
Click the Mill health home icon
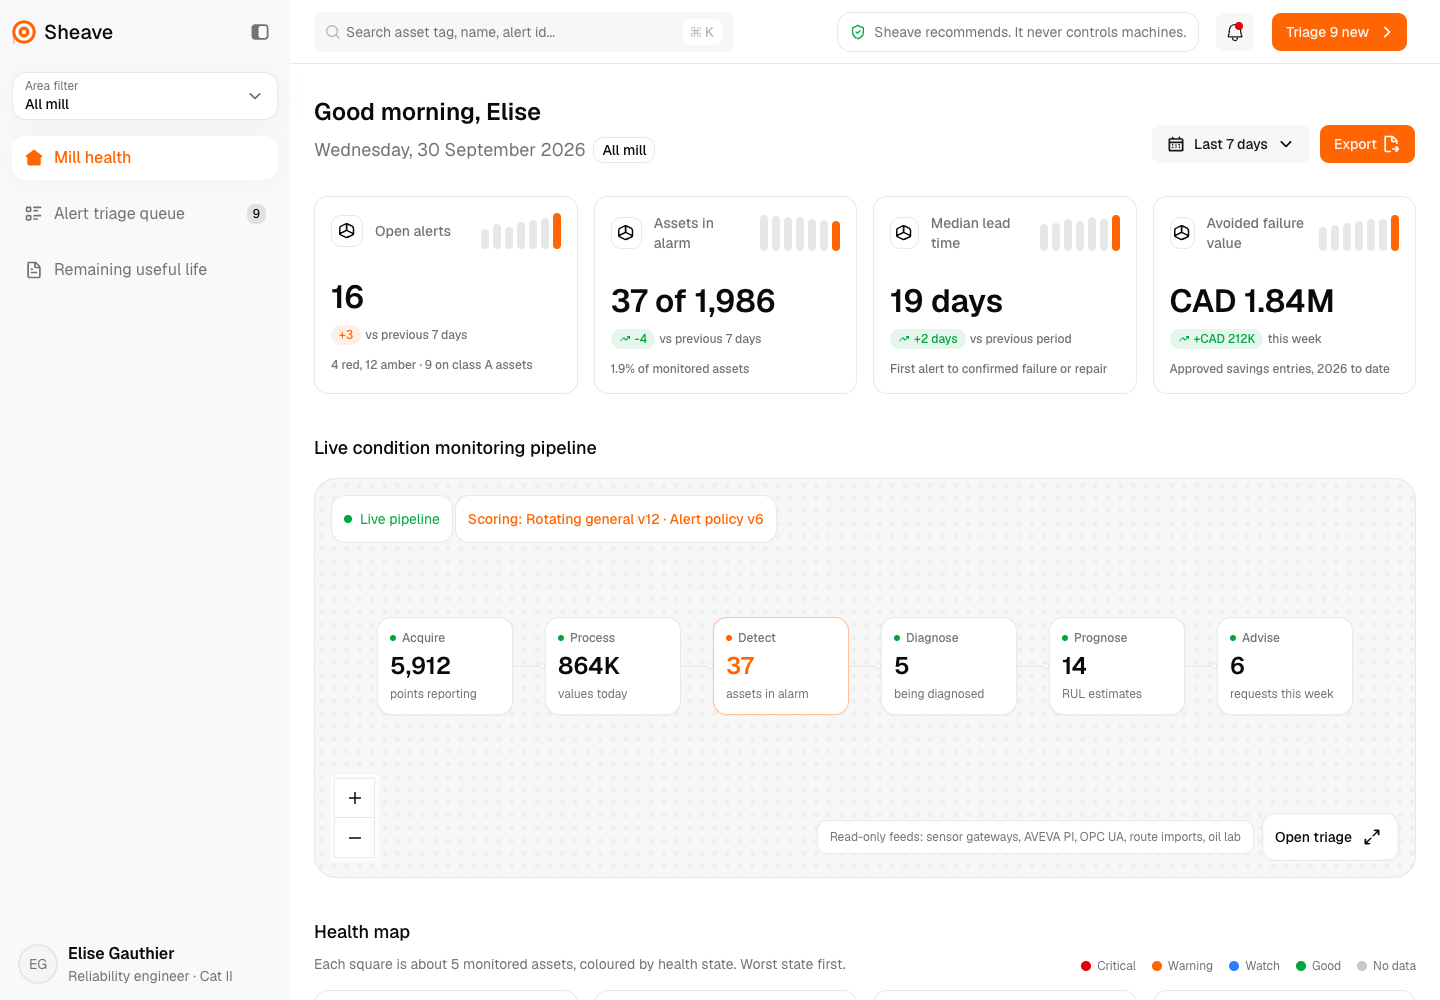point(34,158)
